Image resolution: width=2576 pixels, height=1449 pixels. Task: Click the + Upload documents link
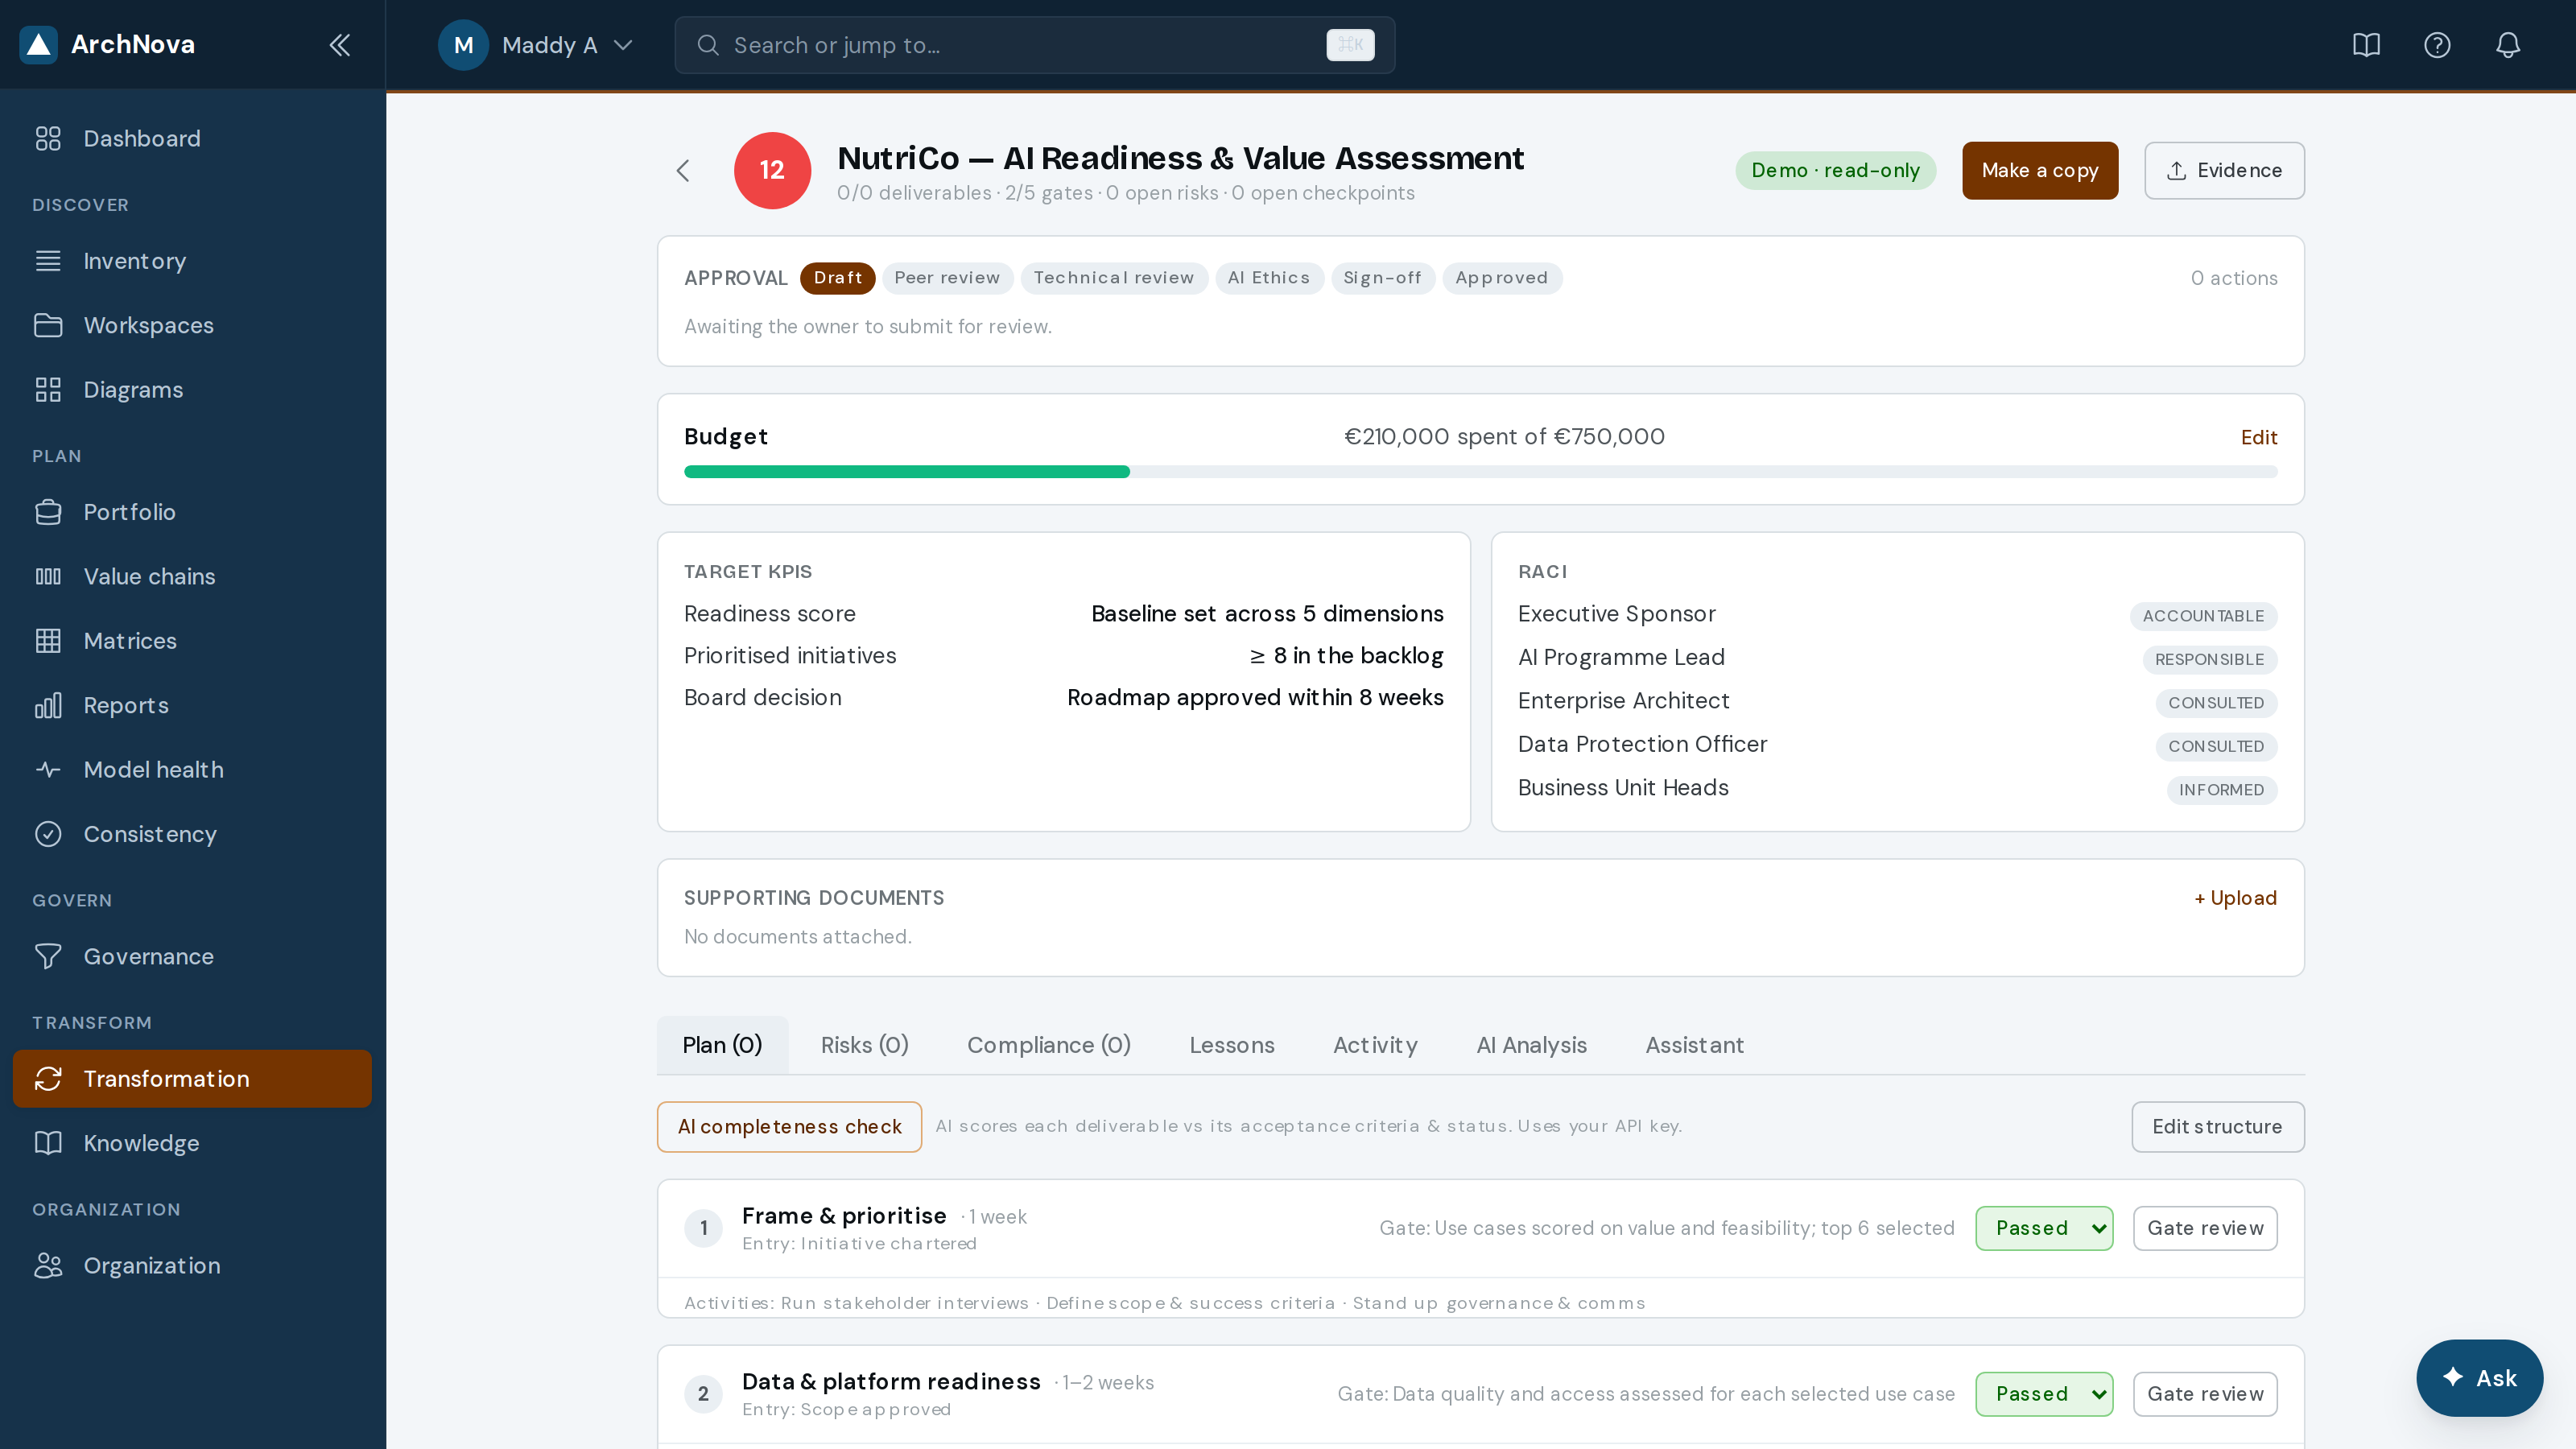(2235, 898)
